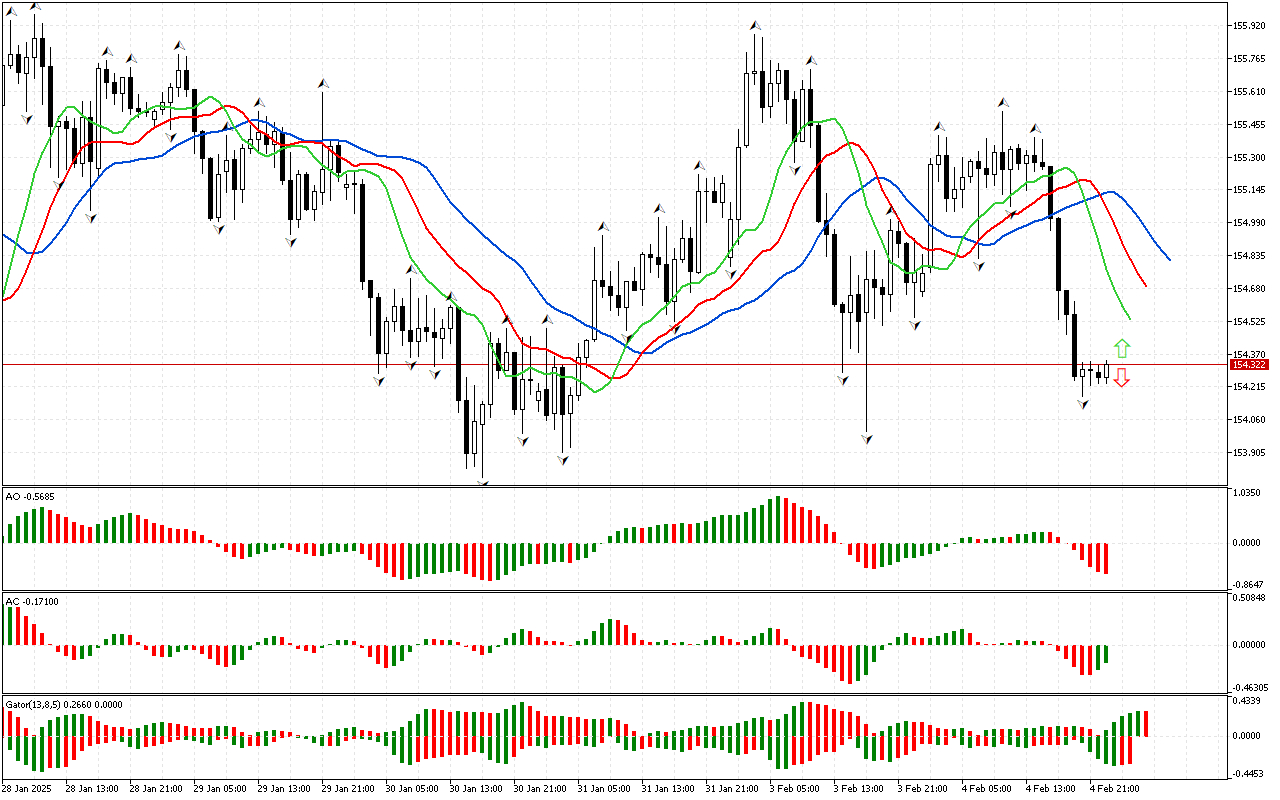This screenshot has width=1280, height=800.
Task: Click the 155.765 price scale label
Action: 1249,59
